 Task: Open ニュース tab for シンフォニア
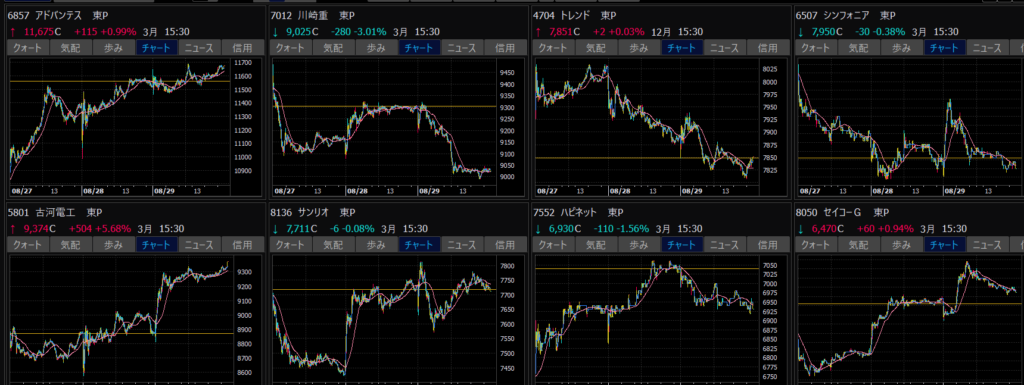987,48
